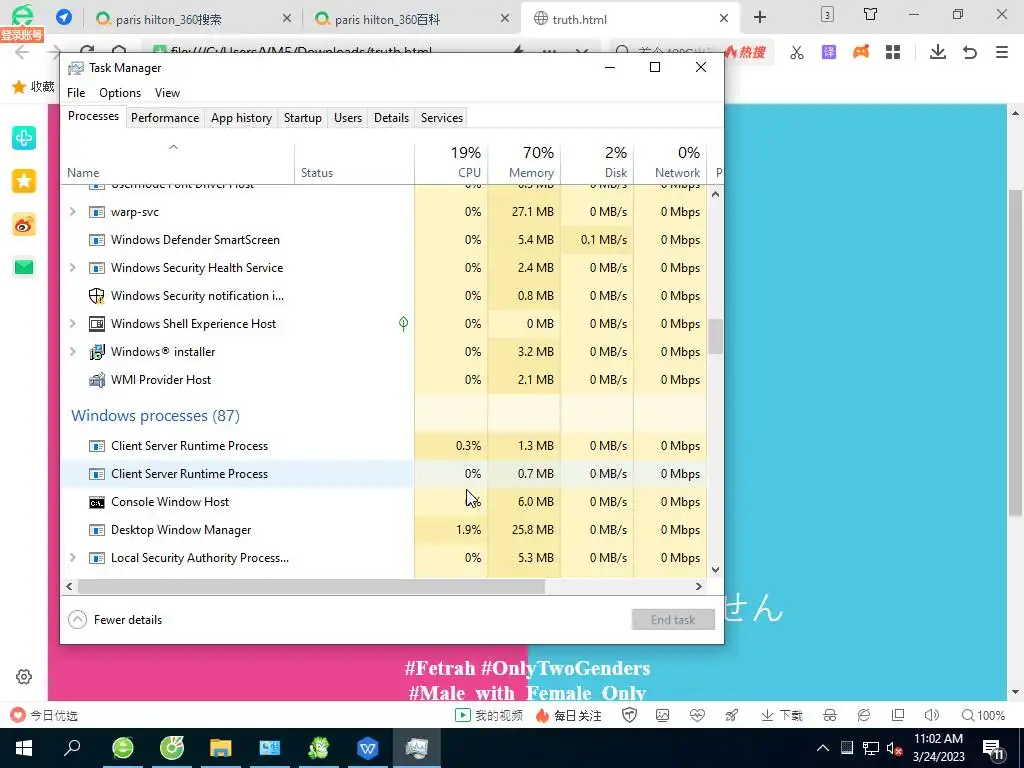Switch to the Services tab

click(441, 118)
